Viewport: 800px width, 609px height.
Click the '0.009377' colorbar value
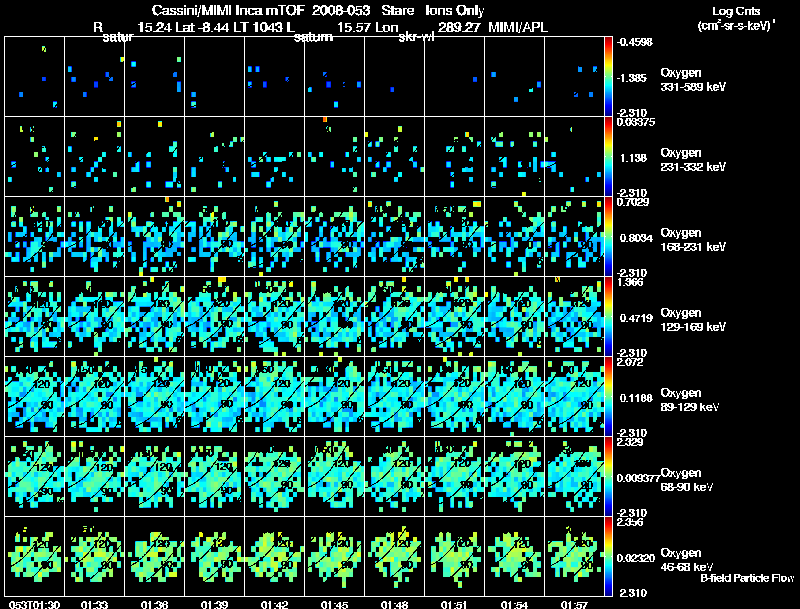[x=638, y=478]
